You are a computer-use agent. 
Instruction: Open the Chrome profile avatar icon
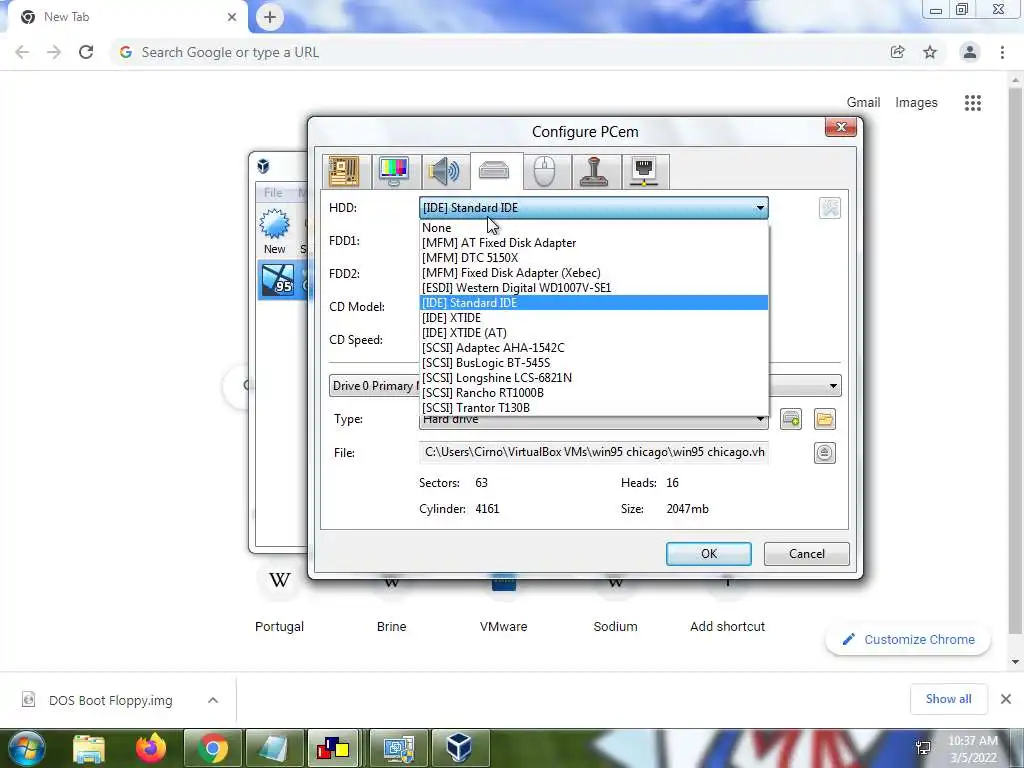(970, 52)
